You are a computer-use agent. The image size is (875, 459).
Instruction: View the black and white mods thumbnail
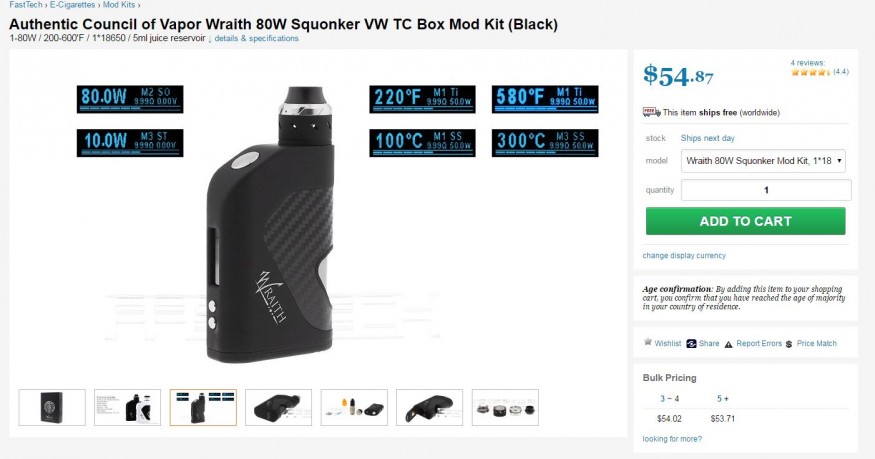(127, 407)
